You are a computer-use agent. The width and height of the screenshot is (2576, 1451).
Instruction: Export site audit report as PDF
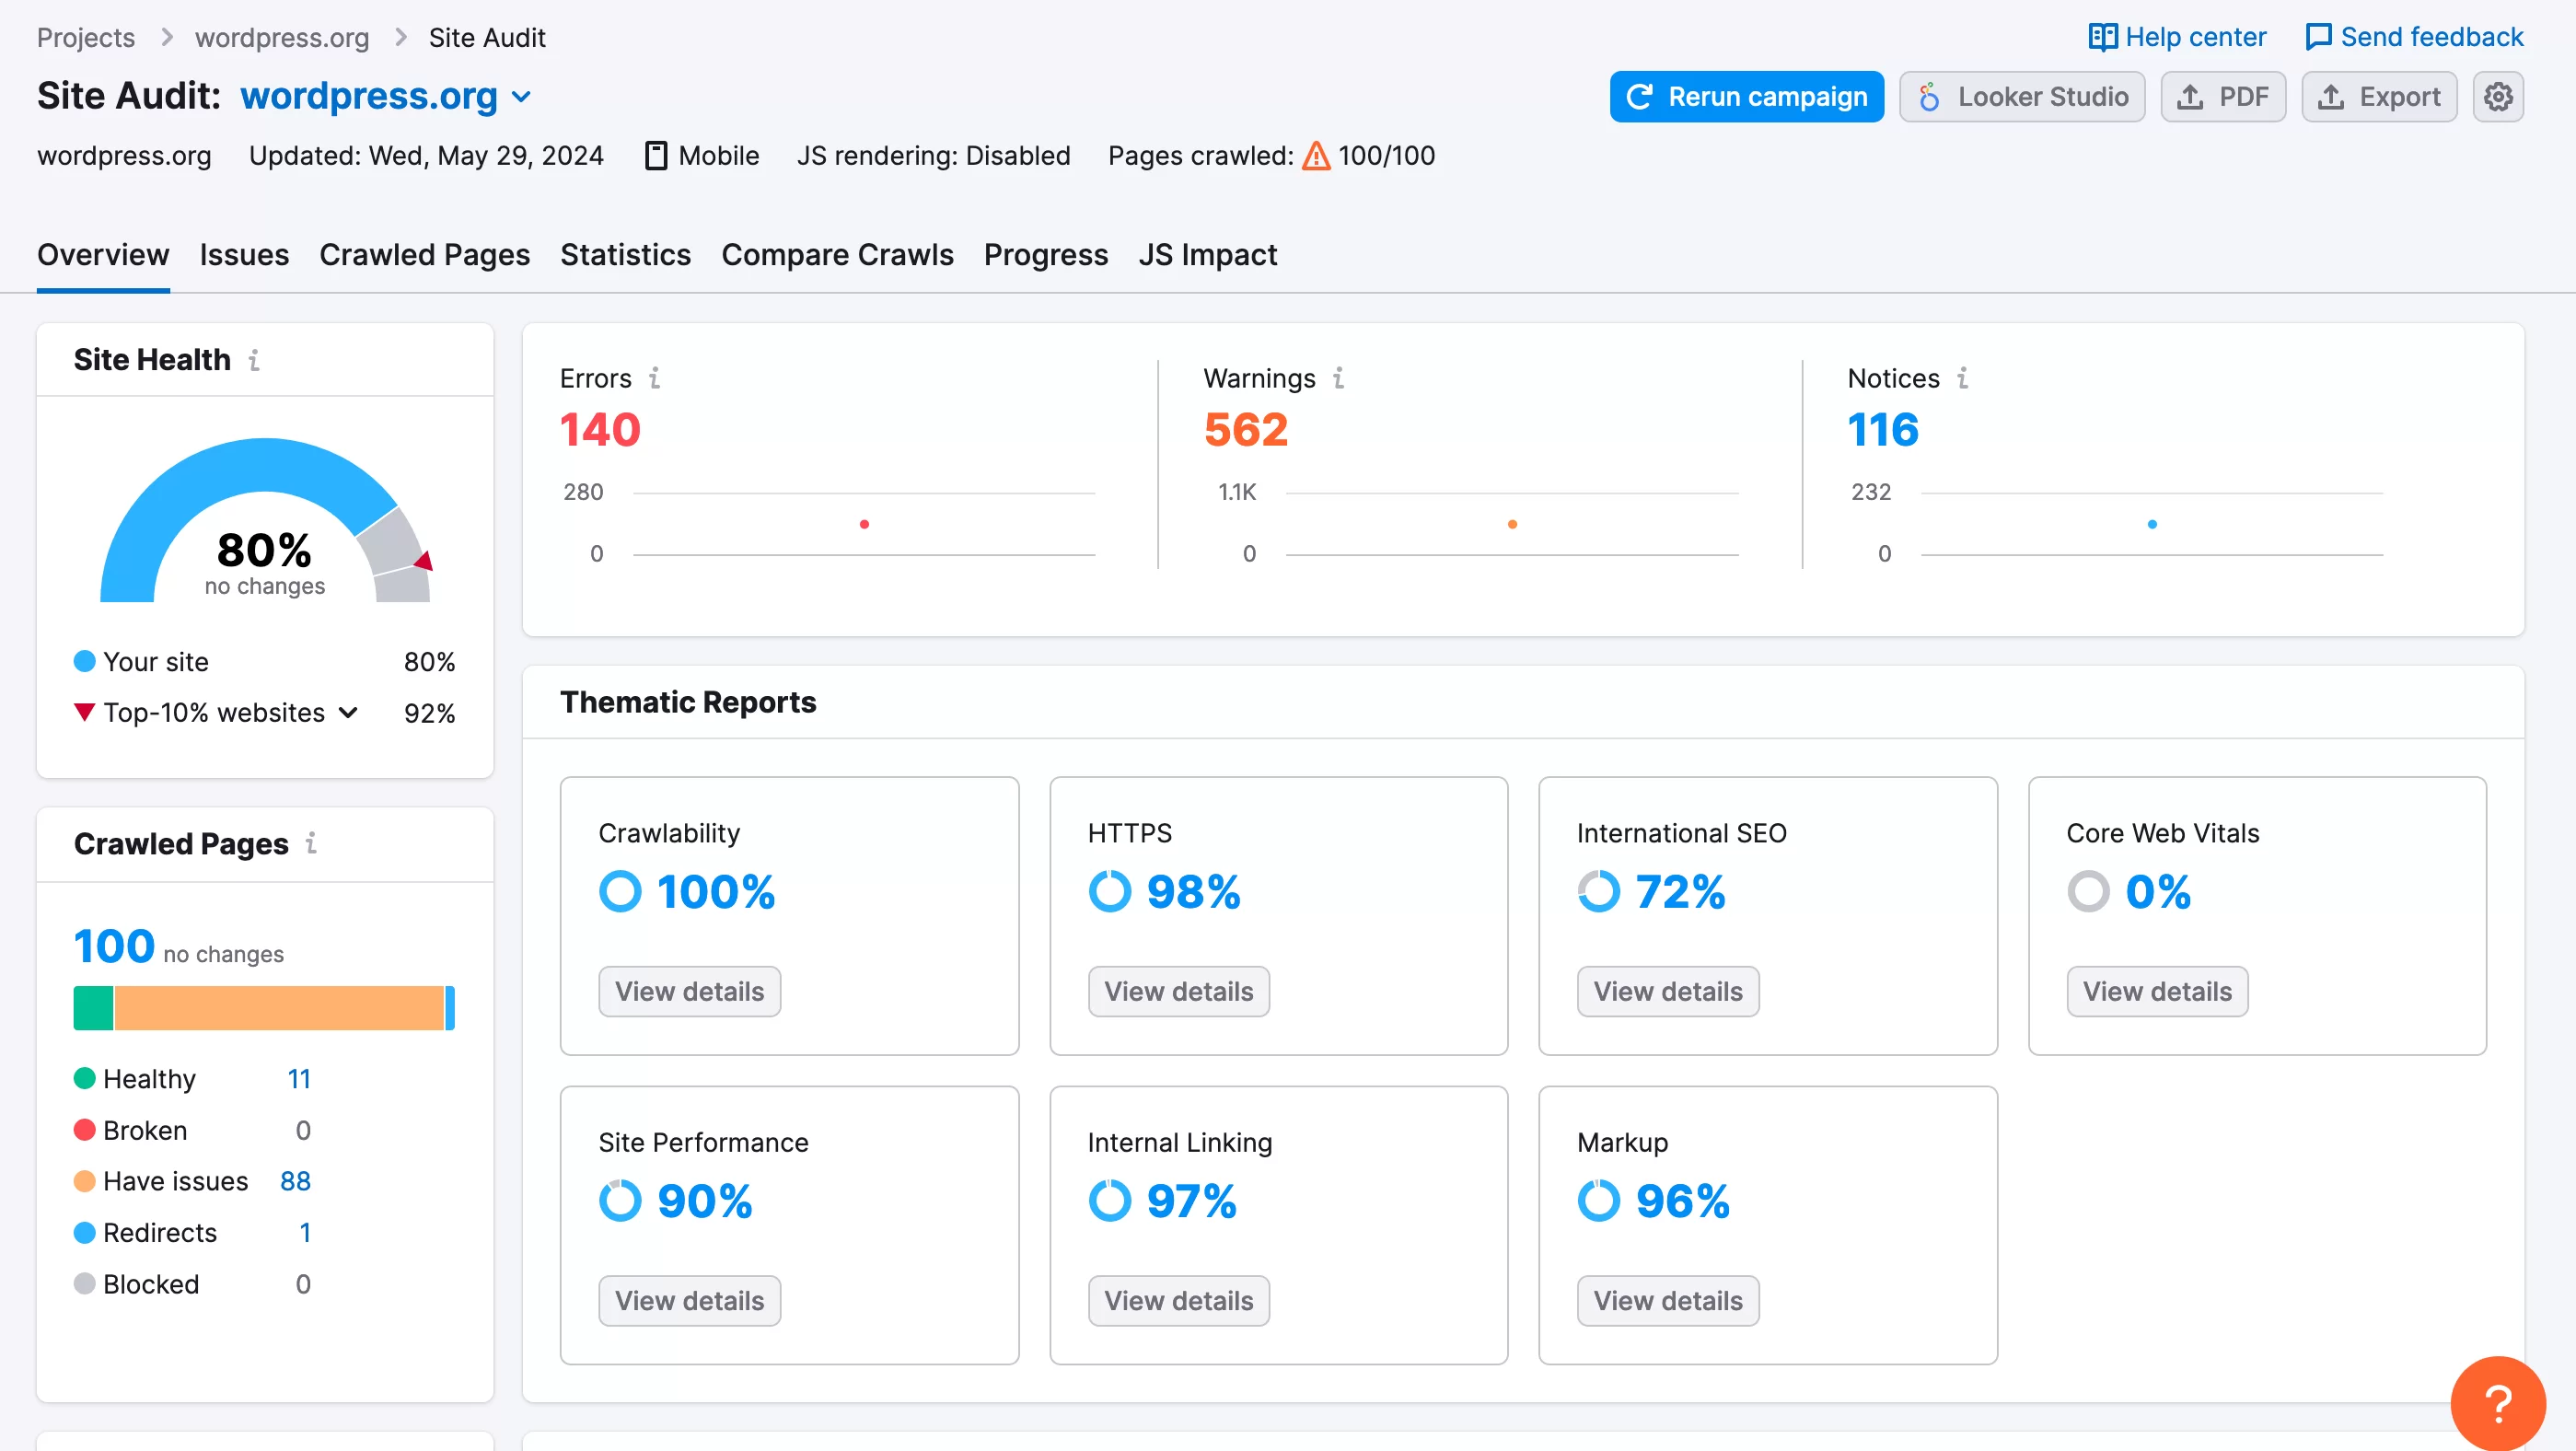click(x=2224, y=96)
